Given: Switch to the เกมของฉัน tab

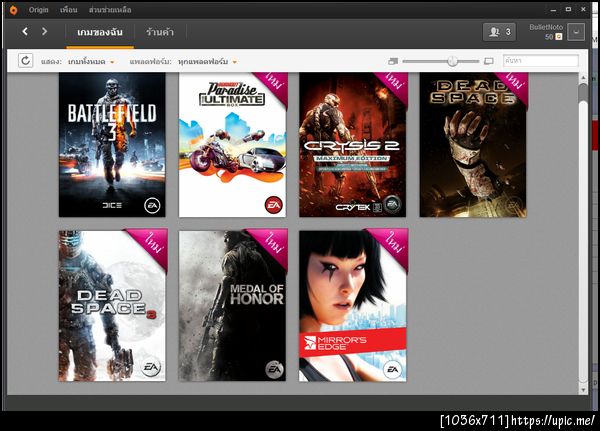Looking at the screenshot, I should [100, 32].
